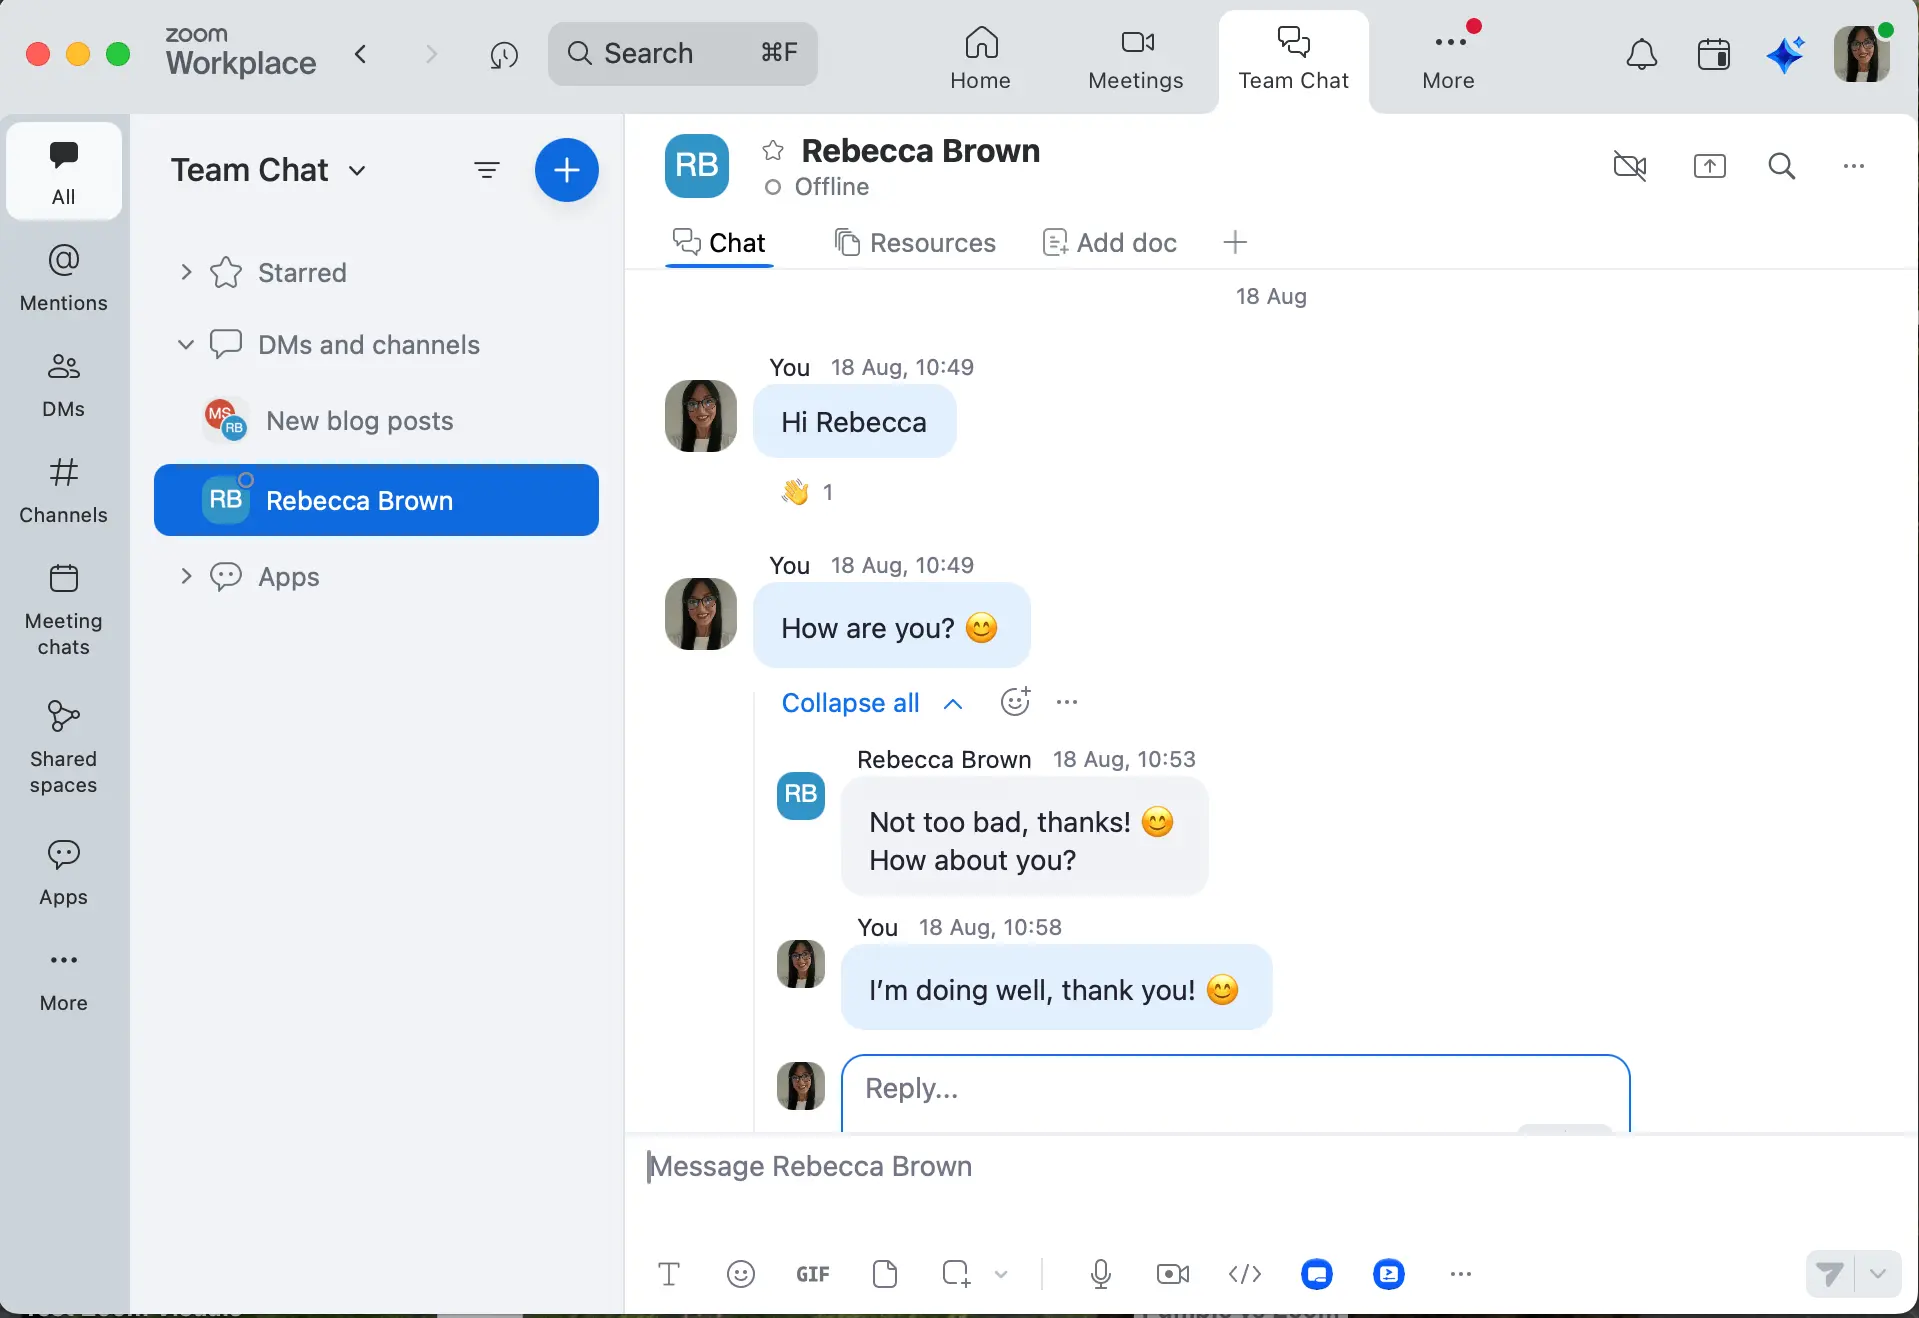Open the GIF picker
This screenshot has width=1919, height=1318.
[813, 1274]
